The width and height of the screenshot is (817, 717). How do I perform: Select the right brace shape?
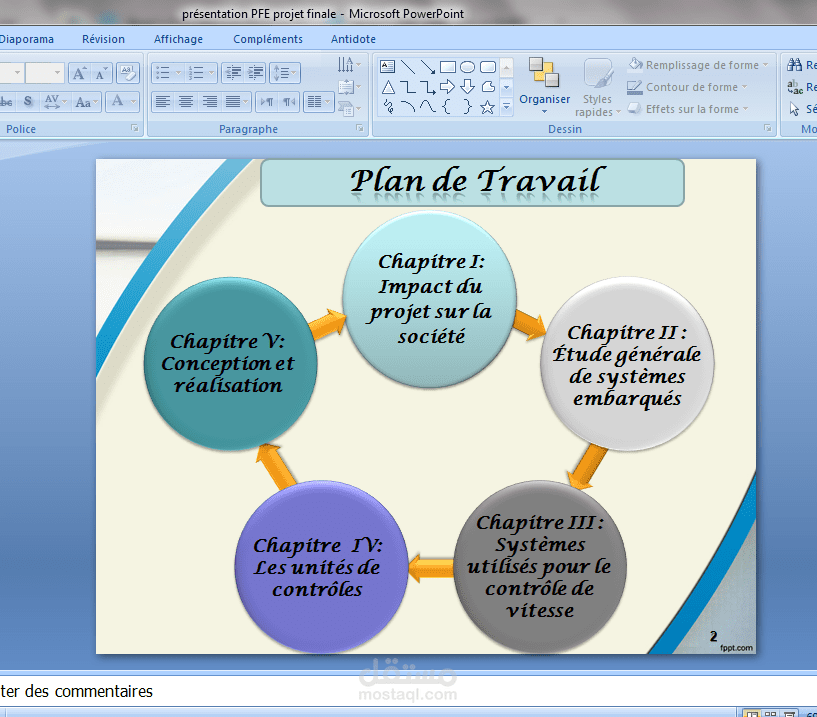click(467, 107)
